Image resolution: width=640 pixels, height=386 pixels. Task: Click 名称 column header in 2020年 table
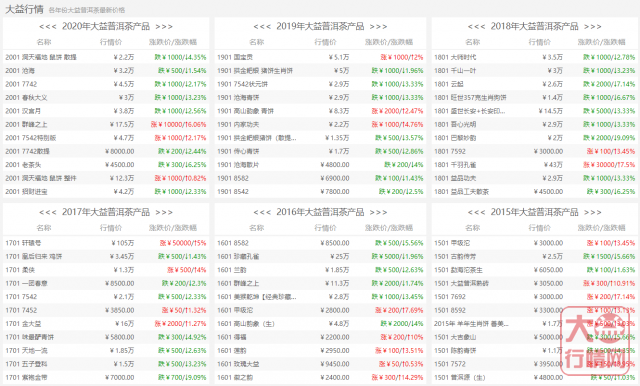(x=44, y=42)
